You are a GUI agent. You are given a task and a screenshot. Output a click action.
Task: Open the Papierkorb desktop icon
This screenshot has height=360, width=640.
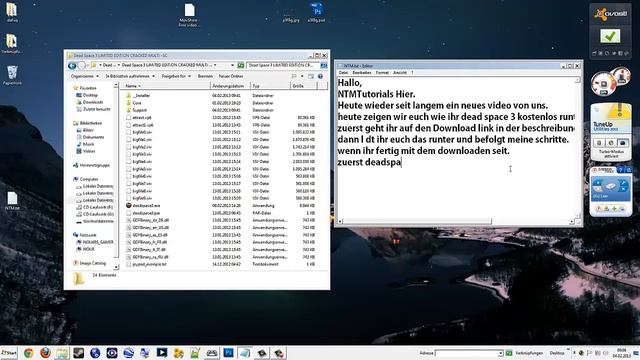(x=12, y=76)
